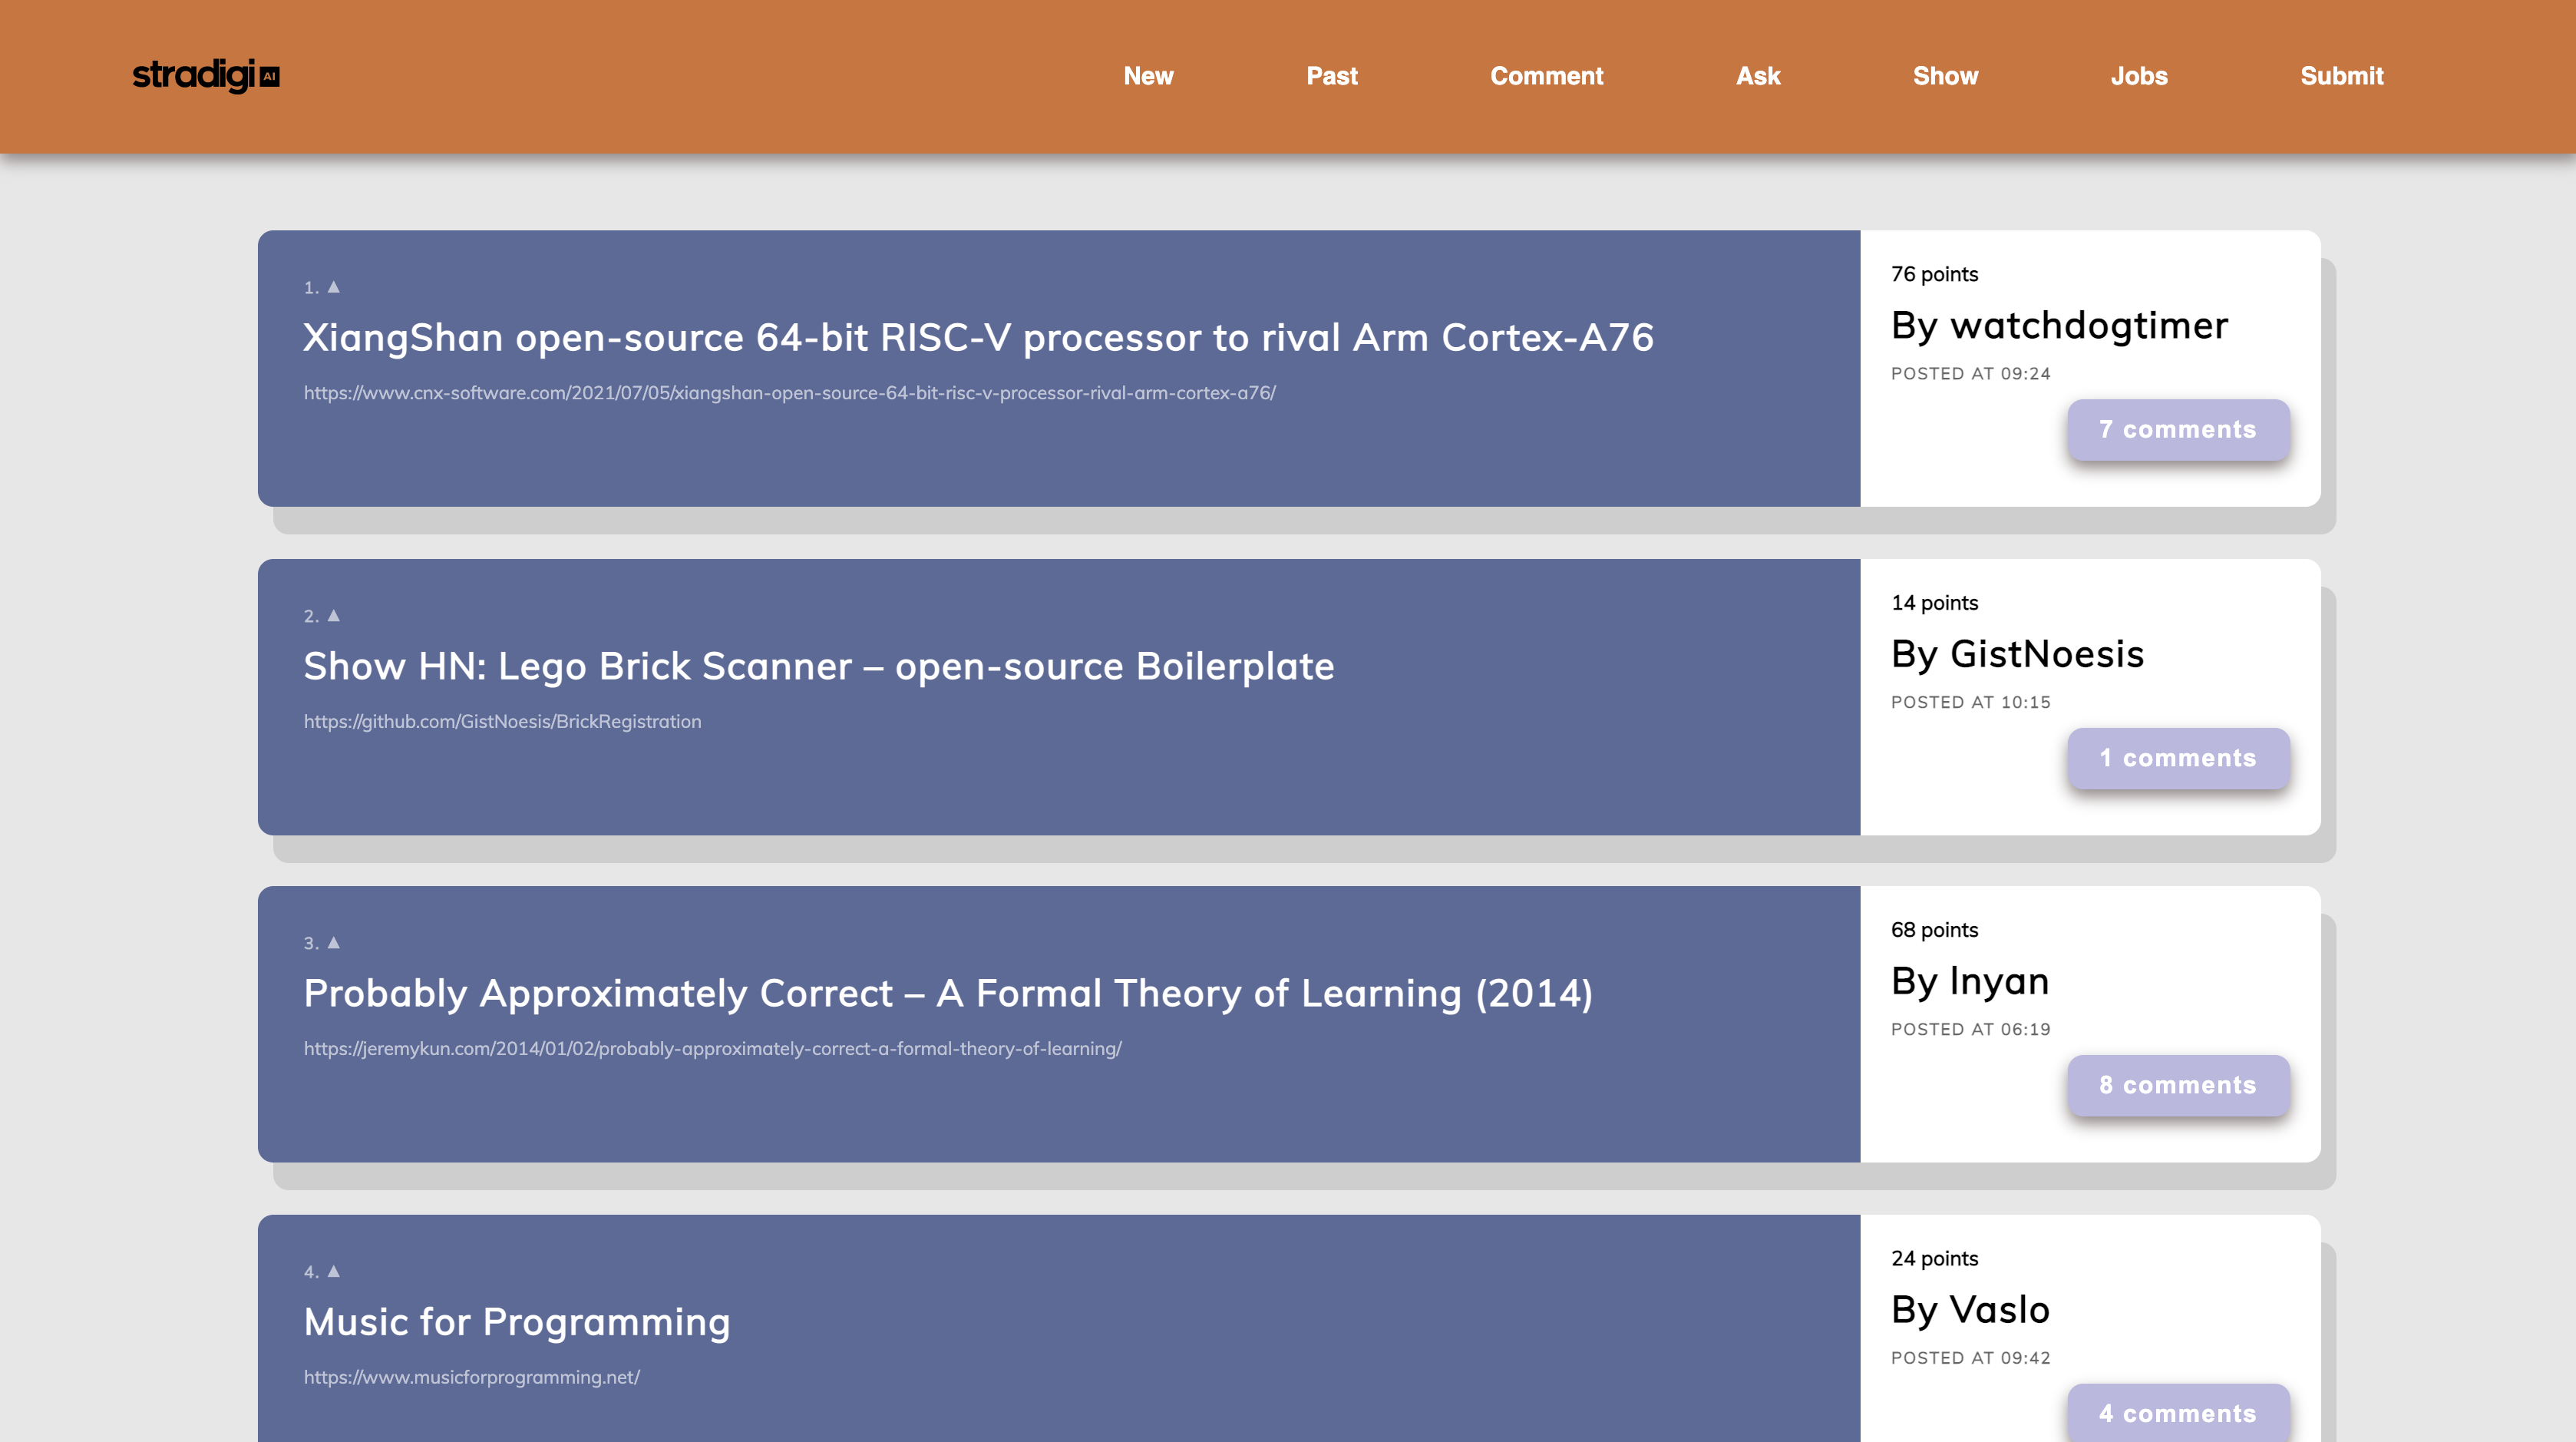Upvote the Lego Brick Scanner post

pos(334,616)
